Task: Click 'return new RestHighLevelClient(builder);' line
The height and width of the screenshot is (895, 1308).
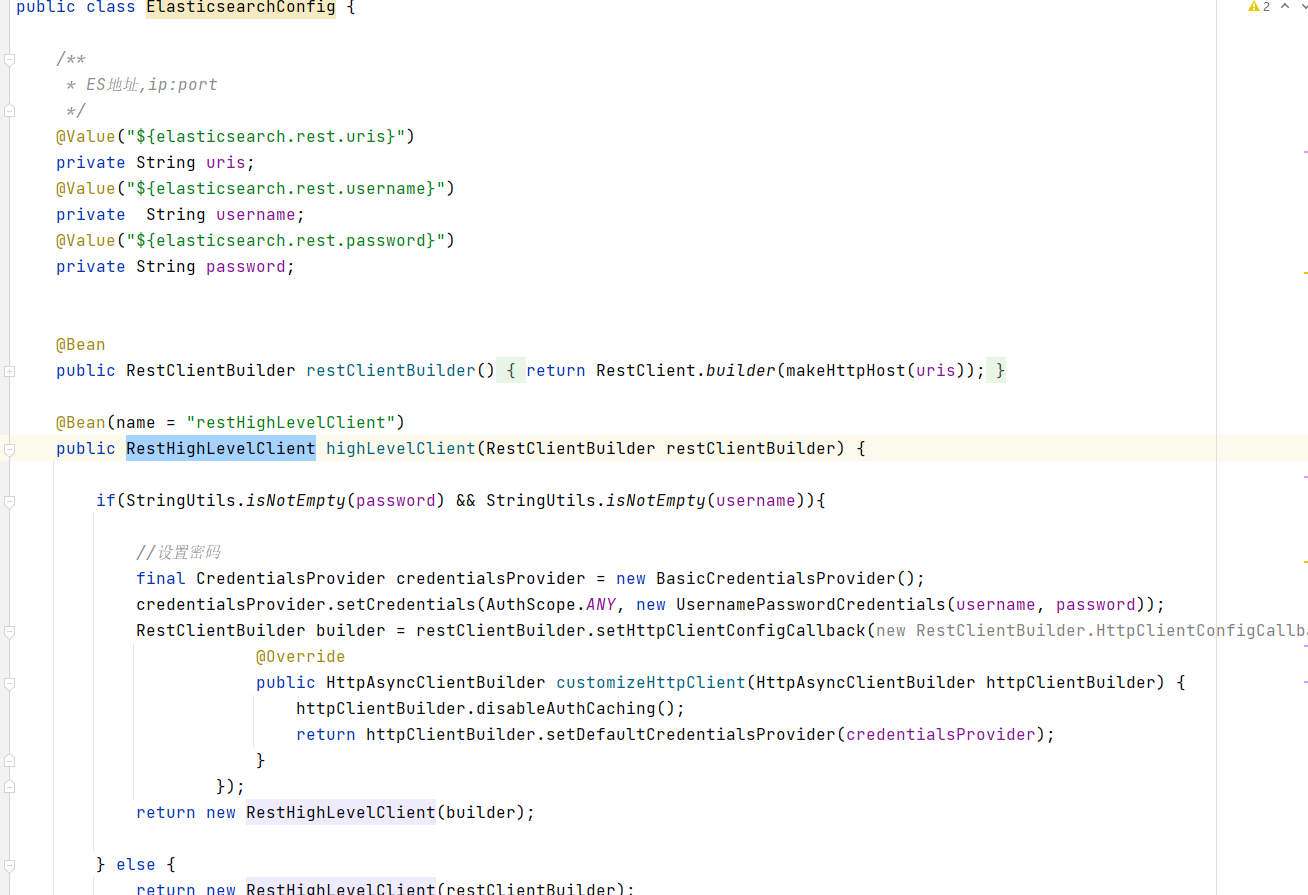Action: click(x=336, y=813)
